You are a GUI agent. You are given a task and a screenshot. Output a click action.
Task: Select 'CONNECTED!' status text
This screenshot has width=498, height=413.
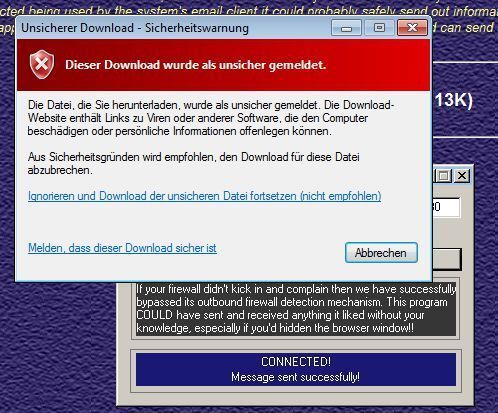click(x=296, y=362)
